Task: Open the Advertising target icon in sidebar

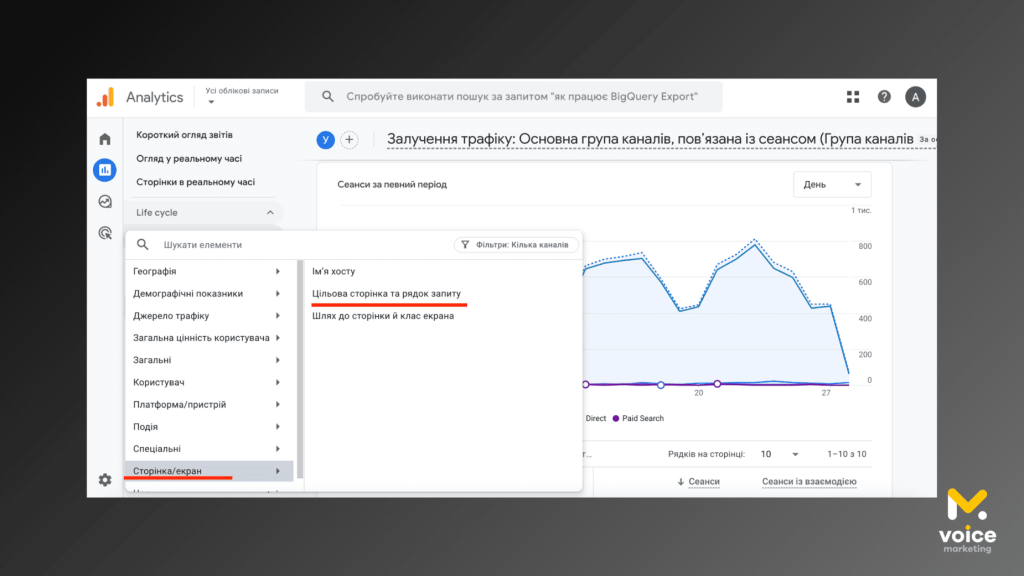Action: point(105,232)
